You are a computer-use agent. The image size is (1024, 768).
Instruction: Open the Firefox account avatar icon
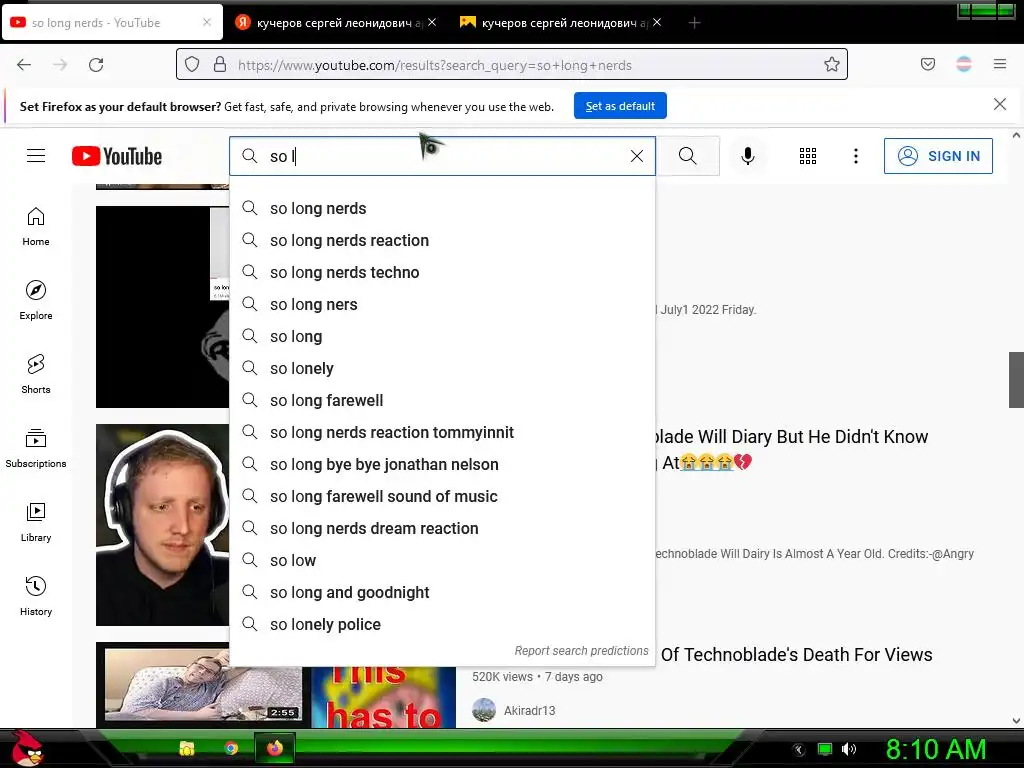(964, 64)
